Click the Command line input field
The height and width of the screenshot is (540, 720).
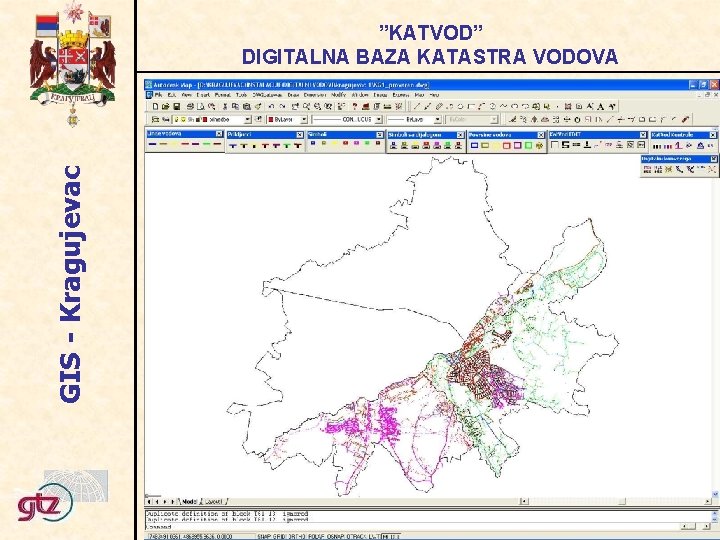click(411, 527)
